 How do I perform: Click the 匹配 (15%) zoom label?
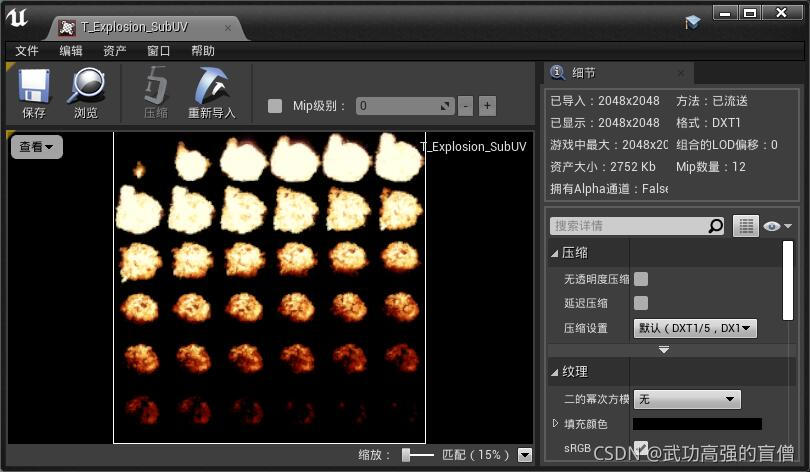pos(476,455)
